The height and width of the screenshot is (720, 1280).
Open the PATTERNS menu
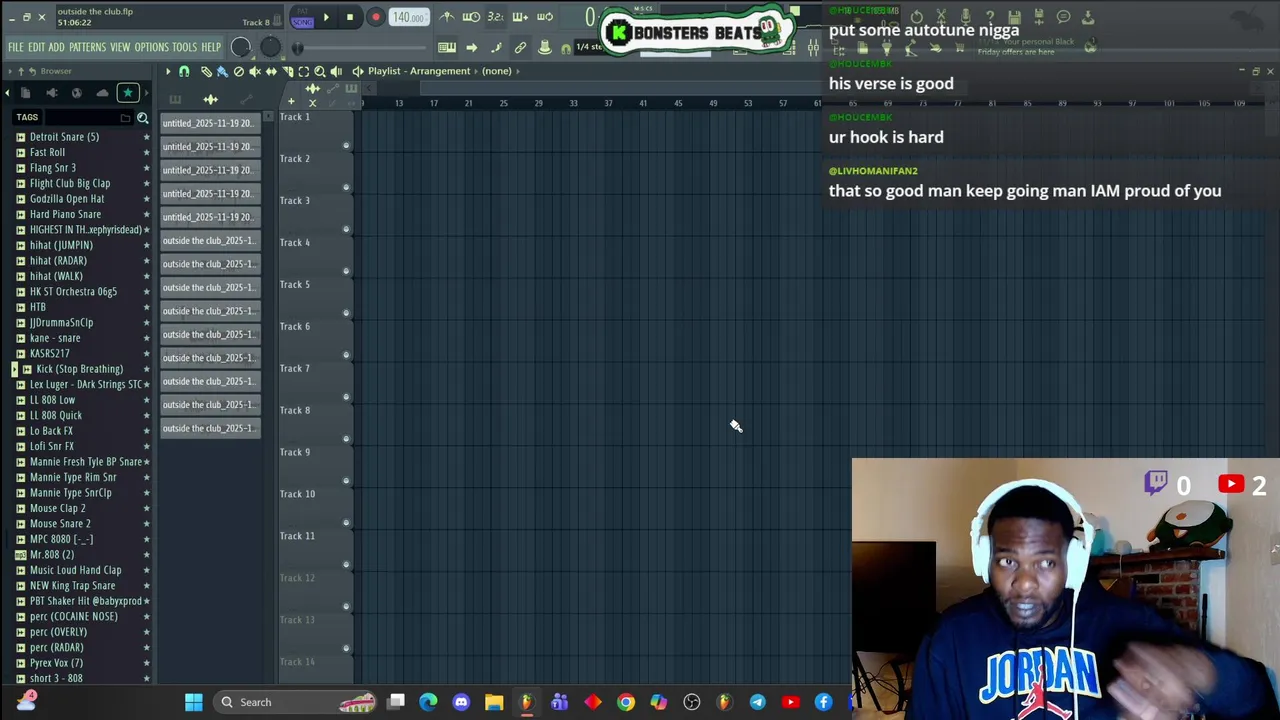[x=87, y=47]
